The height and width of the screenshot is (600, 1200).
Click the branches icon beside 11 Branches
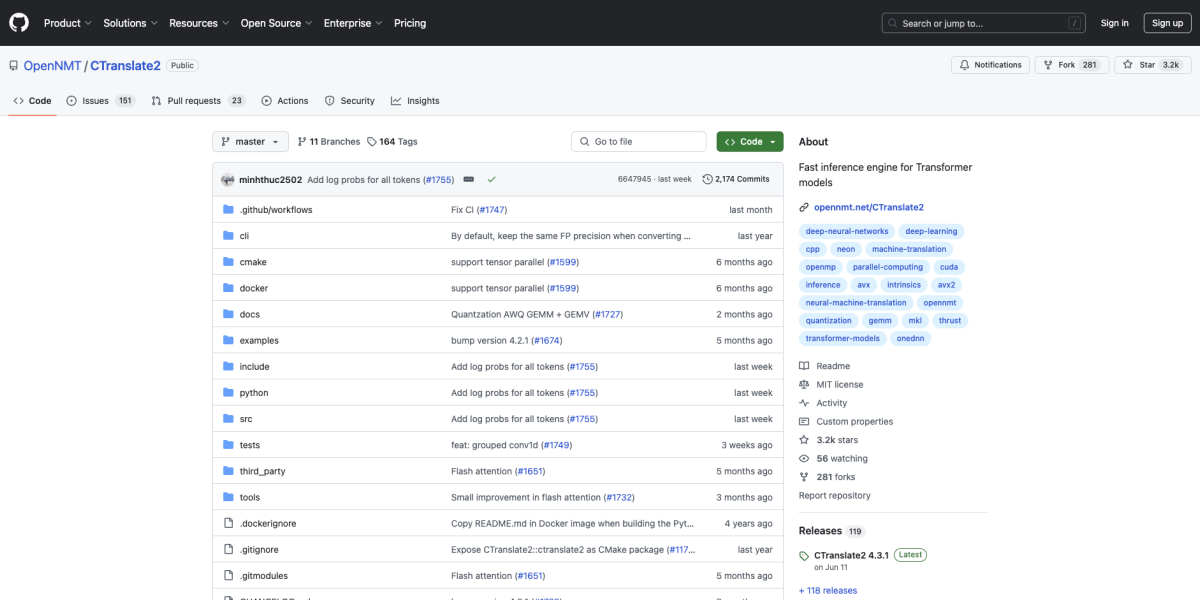(302, 142)
